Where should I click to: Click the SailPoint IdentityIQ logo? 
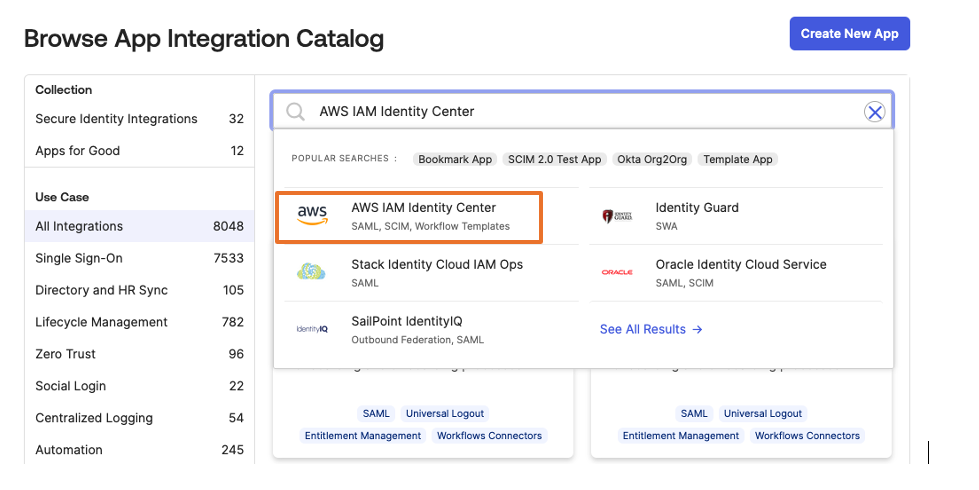pyautogui.click(x=312, y=329)
